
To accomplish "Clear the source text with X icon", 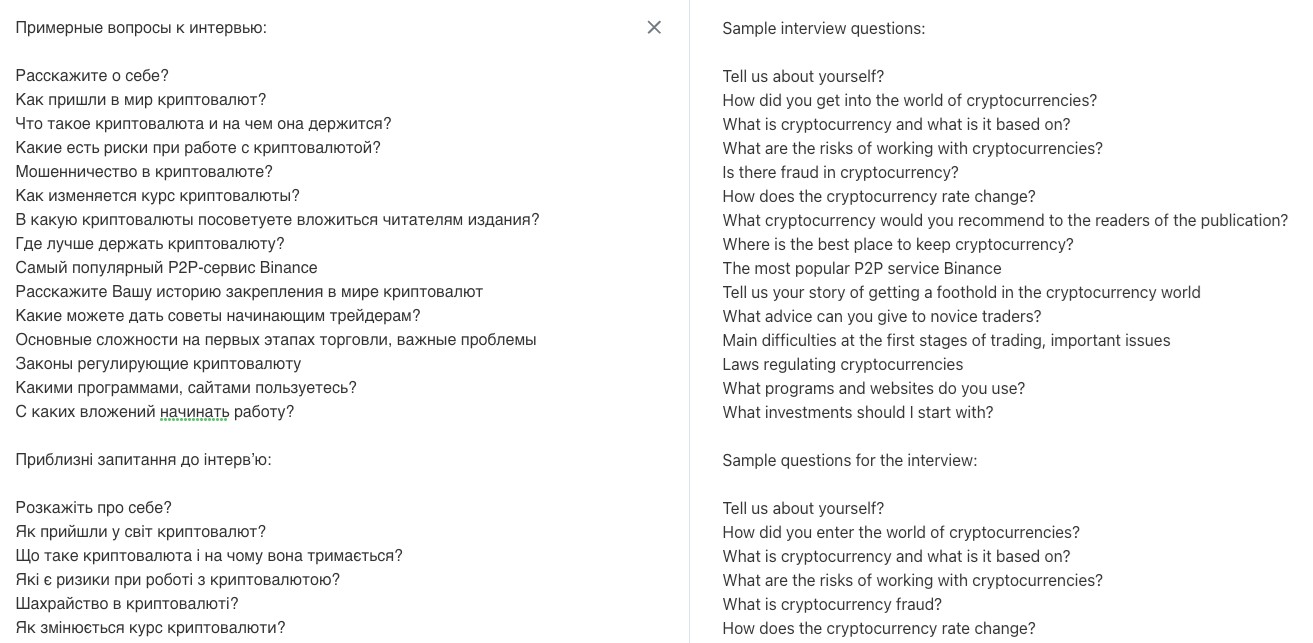I will [654, 28].
